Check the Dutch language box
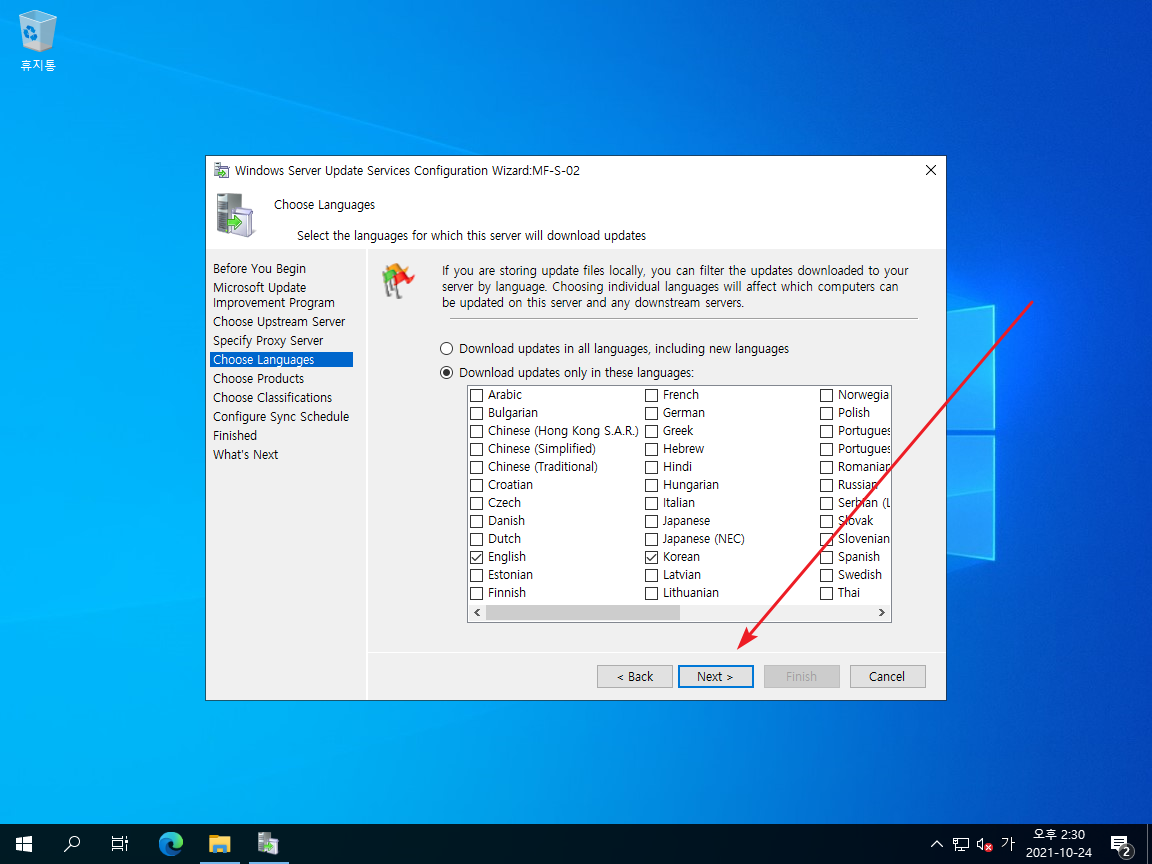 coord(477,539)
